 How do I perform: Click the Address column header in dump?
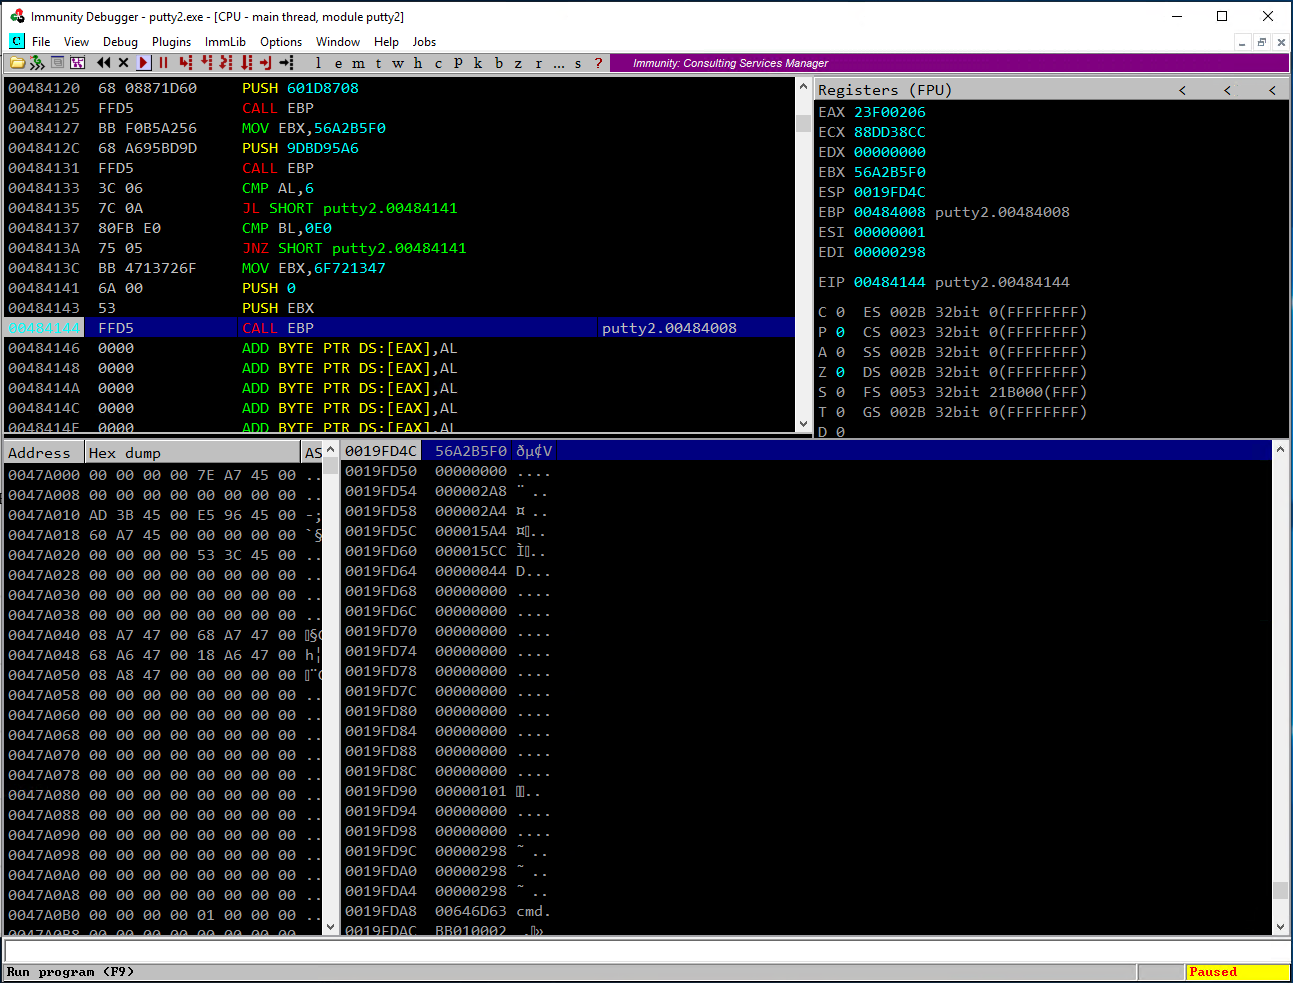[44, 453]
